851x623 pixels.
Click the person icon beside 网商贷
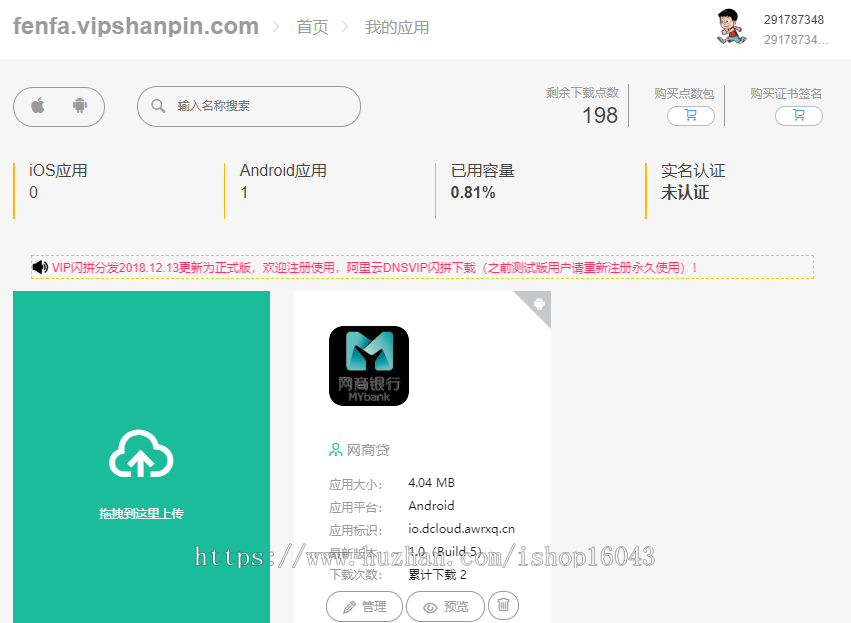coord(335,450)
